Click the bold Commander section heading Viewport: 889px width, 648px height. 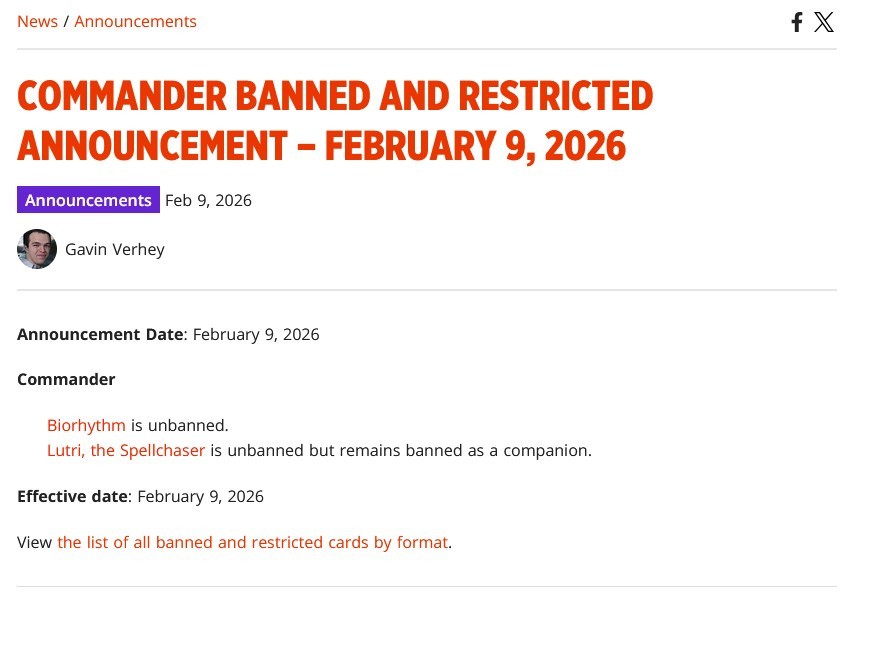[66, 379]
